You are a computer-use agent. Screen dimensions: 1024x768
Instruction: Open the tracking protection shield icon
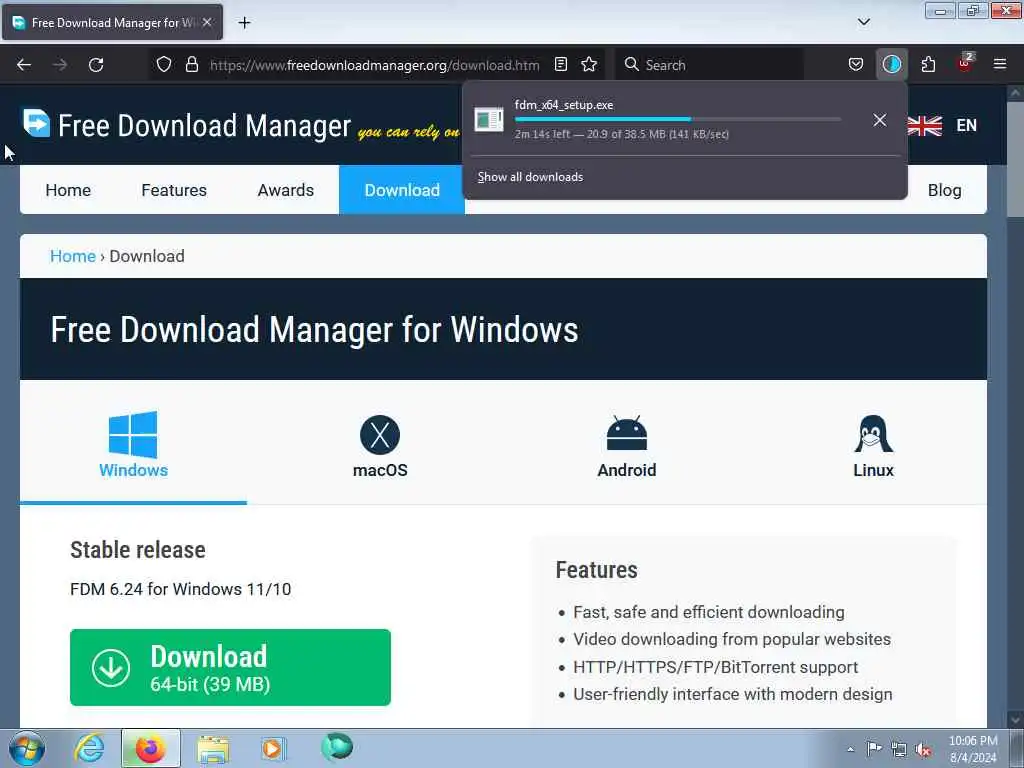[x=164, y=65]
